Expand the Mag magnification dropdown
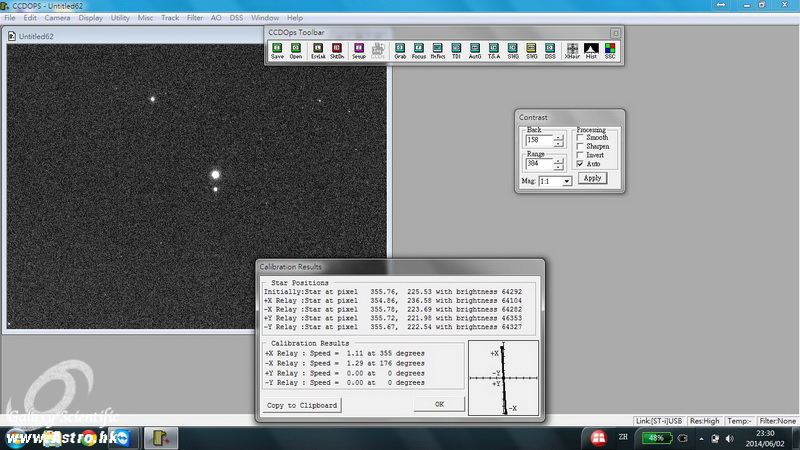800x450 pixels. [567, 181]
